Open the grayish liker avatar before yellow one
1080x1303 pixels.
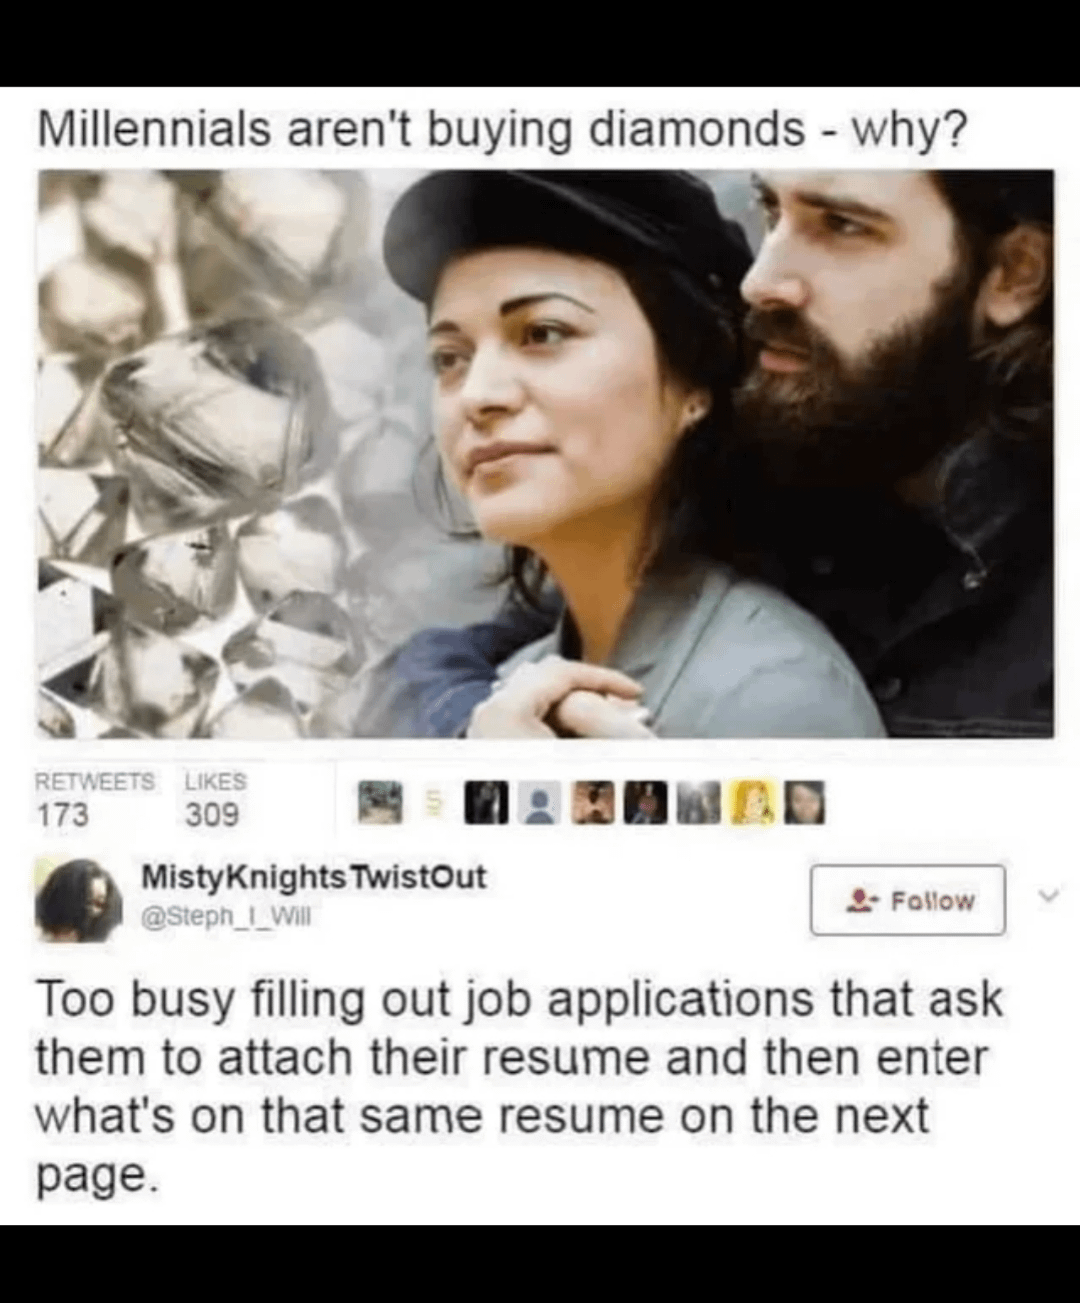click(699, 801)
